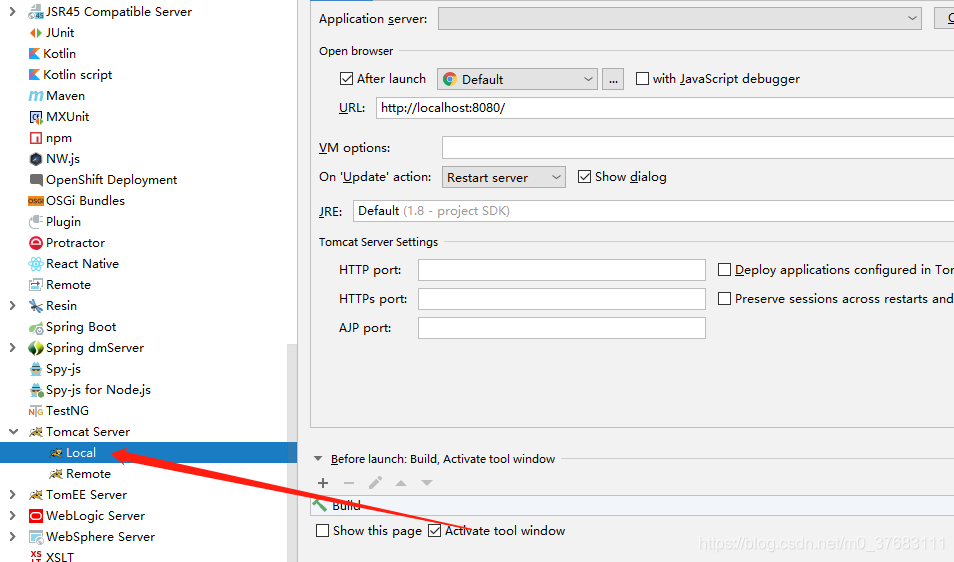Select the Build before-launch task row
The height and width of the screenshot is (562, 954).
coord(632,505)
